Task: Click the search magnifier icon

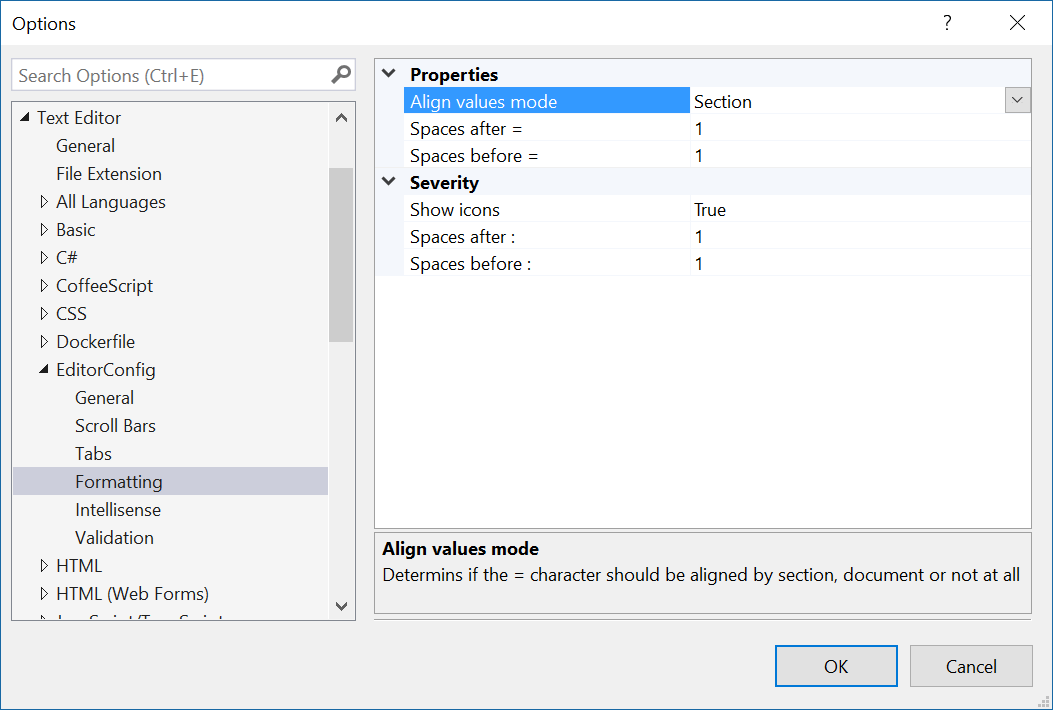Action: coord(341,75)
